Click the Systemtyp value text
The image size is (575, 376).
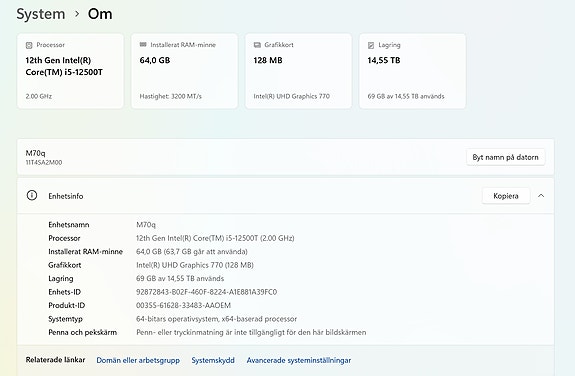point(216,319)
